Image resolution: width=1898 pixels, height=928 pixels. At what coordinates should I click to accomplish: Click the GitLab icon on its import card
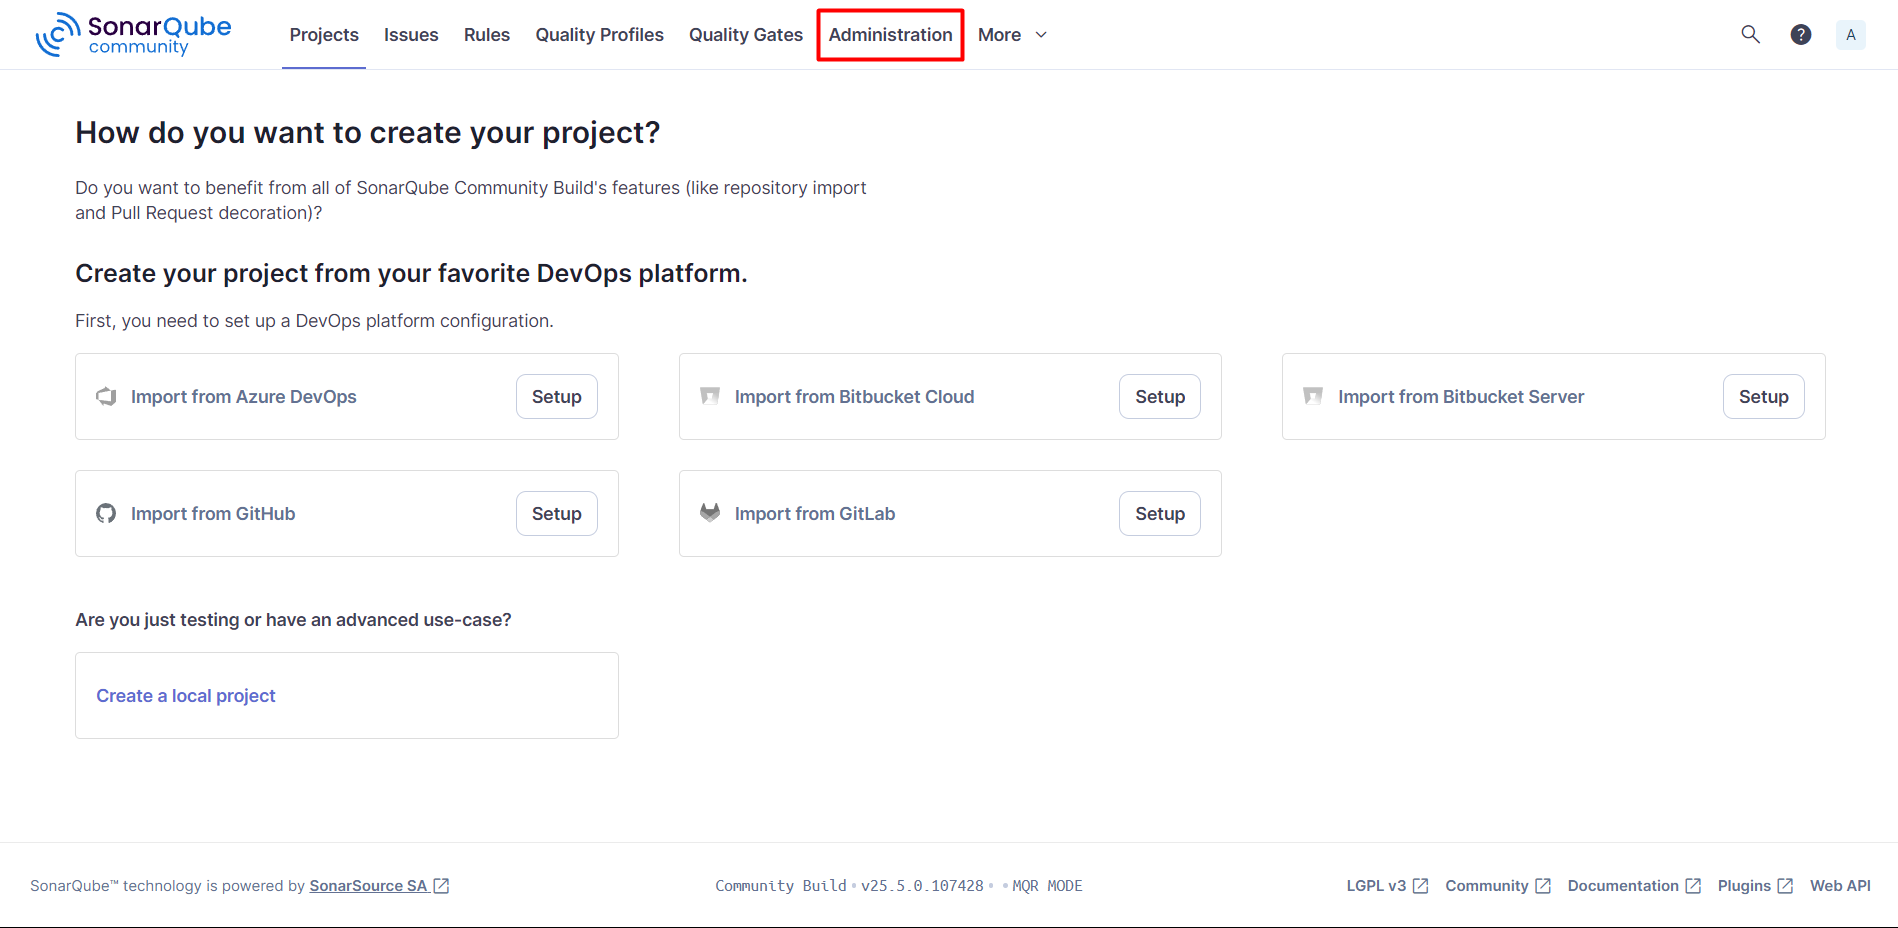[710, 513]
